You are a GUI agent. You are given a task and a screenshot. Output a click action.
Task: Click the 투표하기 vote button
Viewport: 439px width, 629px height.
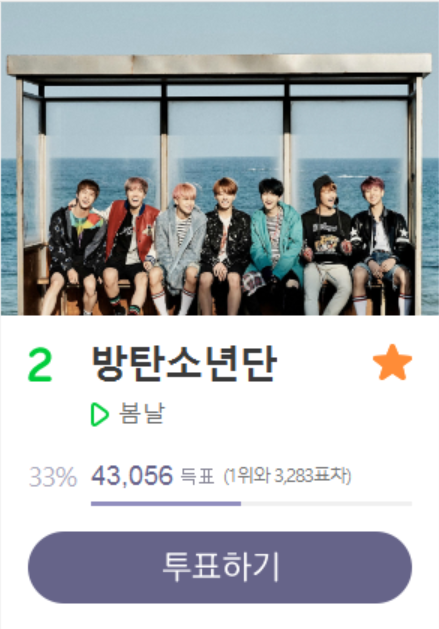click(x=220, y=567)
